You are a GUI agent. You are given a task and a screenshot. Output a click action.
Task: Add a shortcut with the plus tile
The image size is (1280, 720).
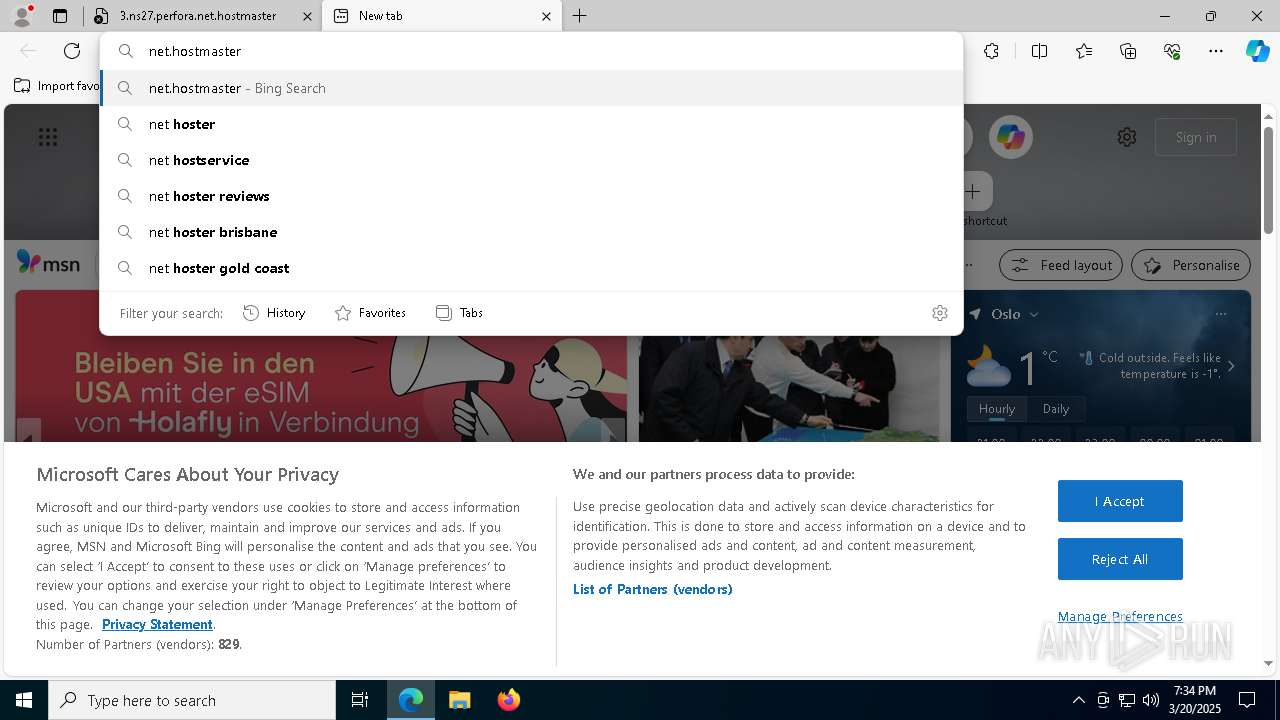(972, 191)
